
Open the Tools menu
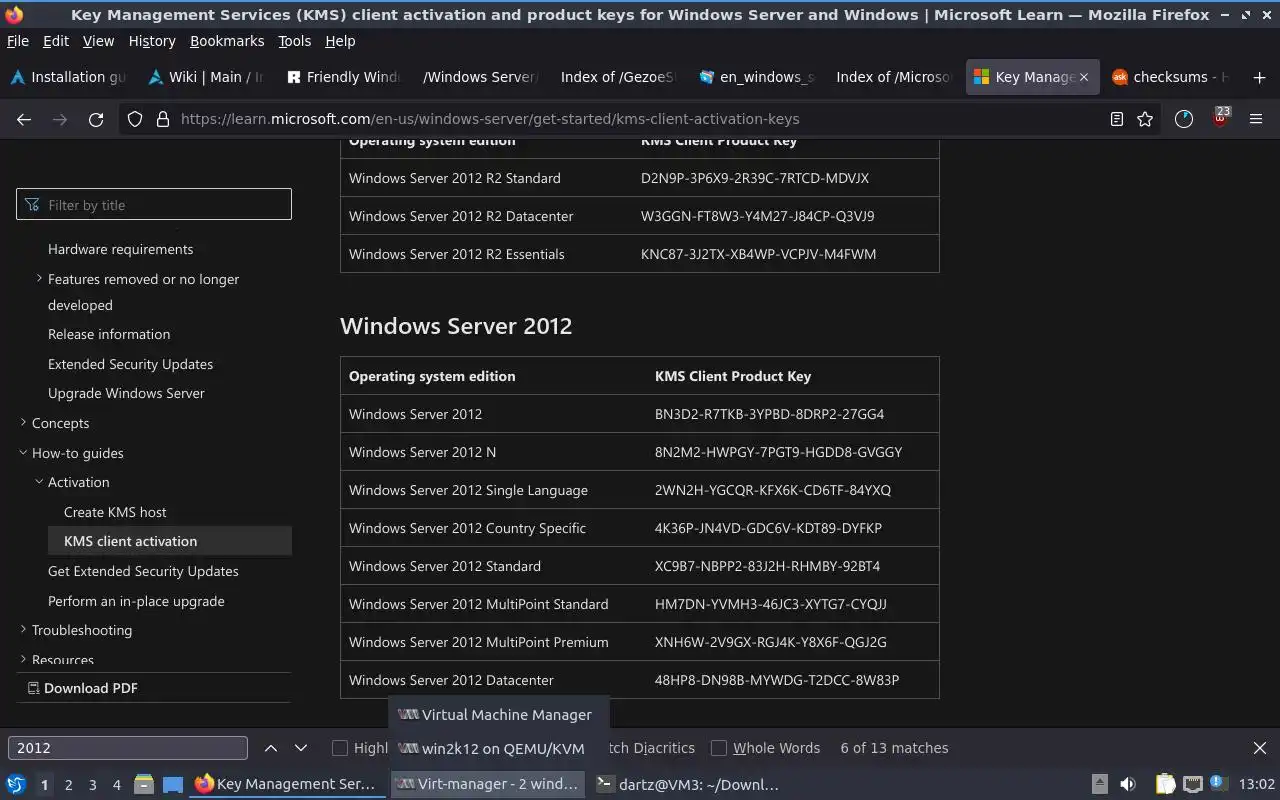click(295, 41)
